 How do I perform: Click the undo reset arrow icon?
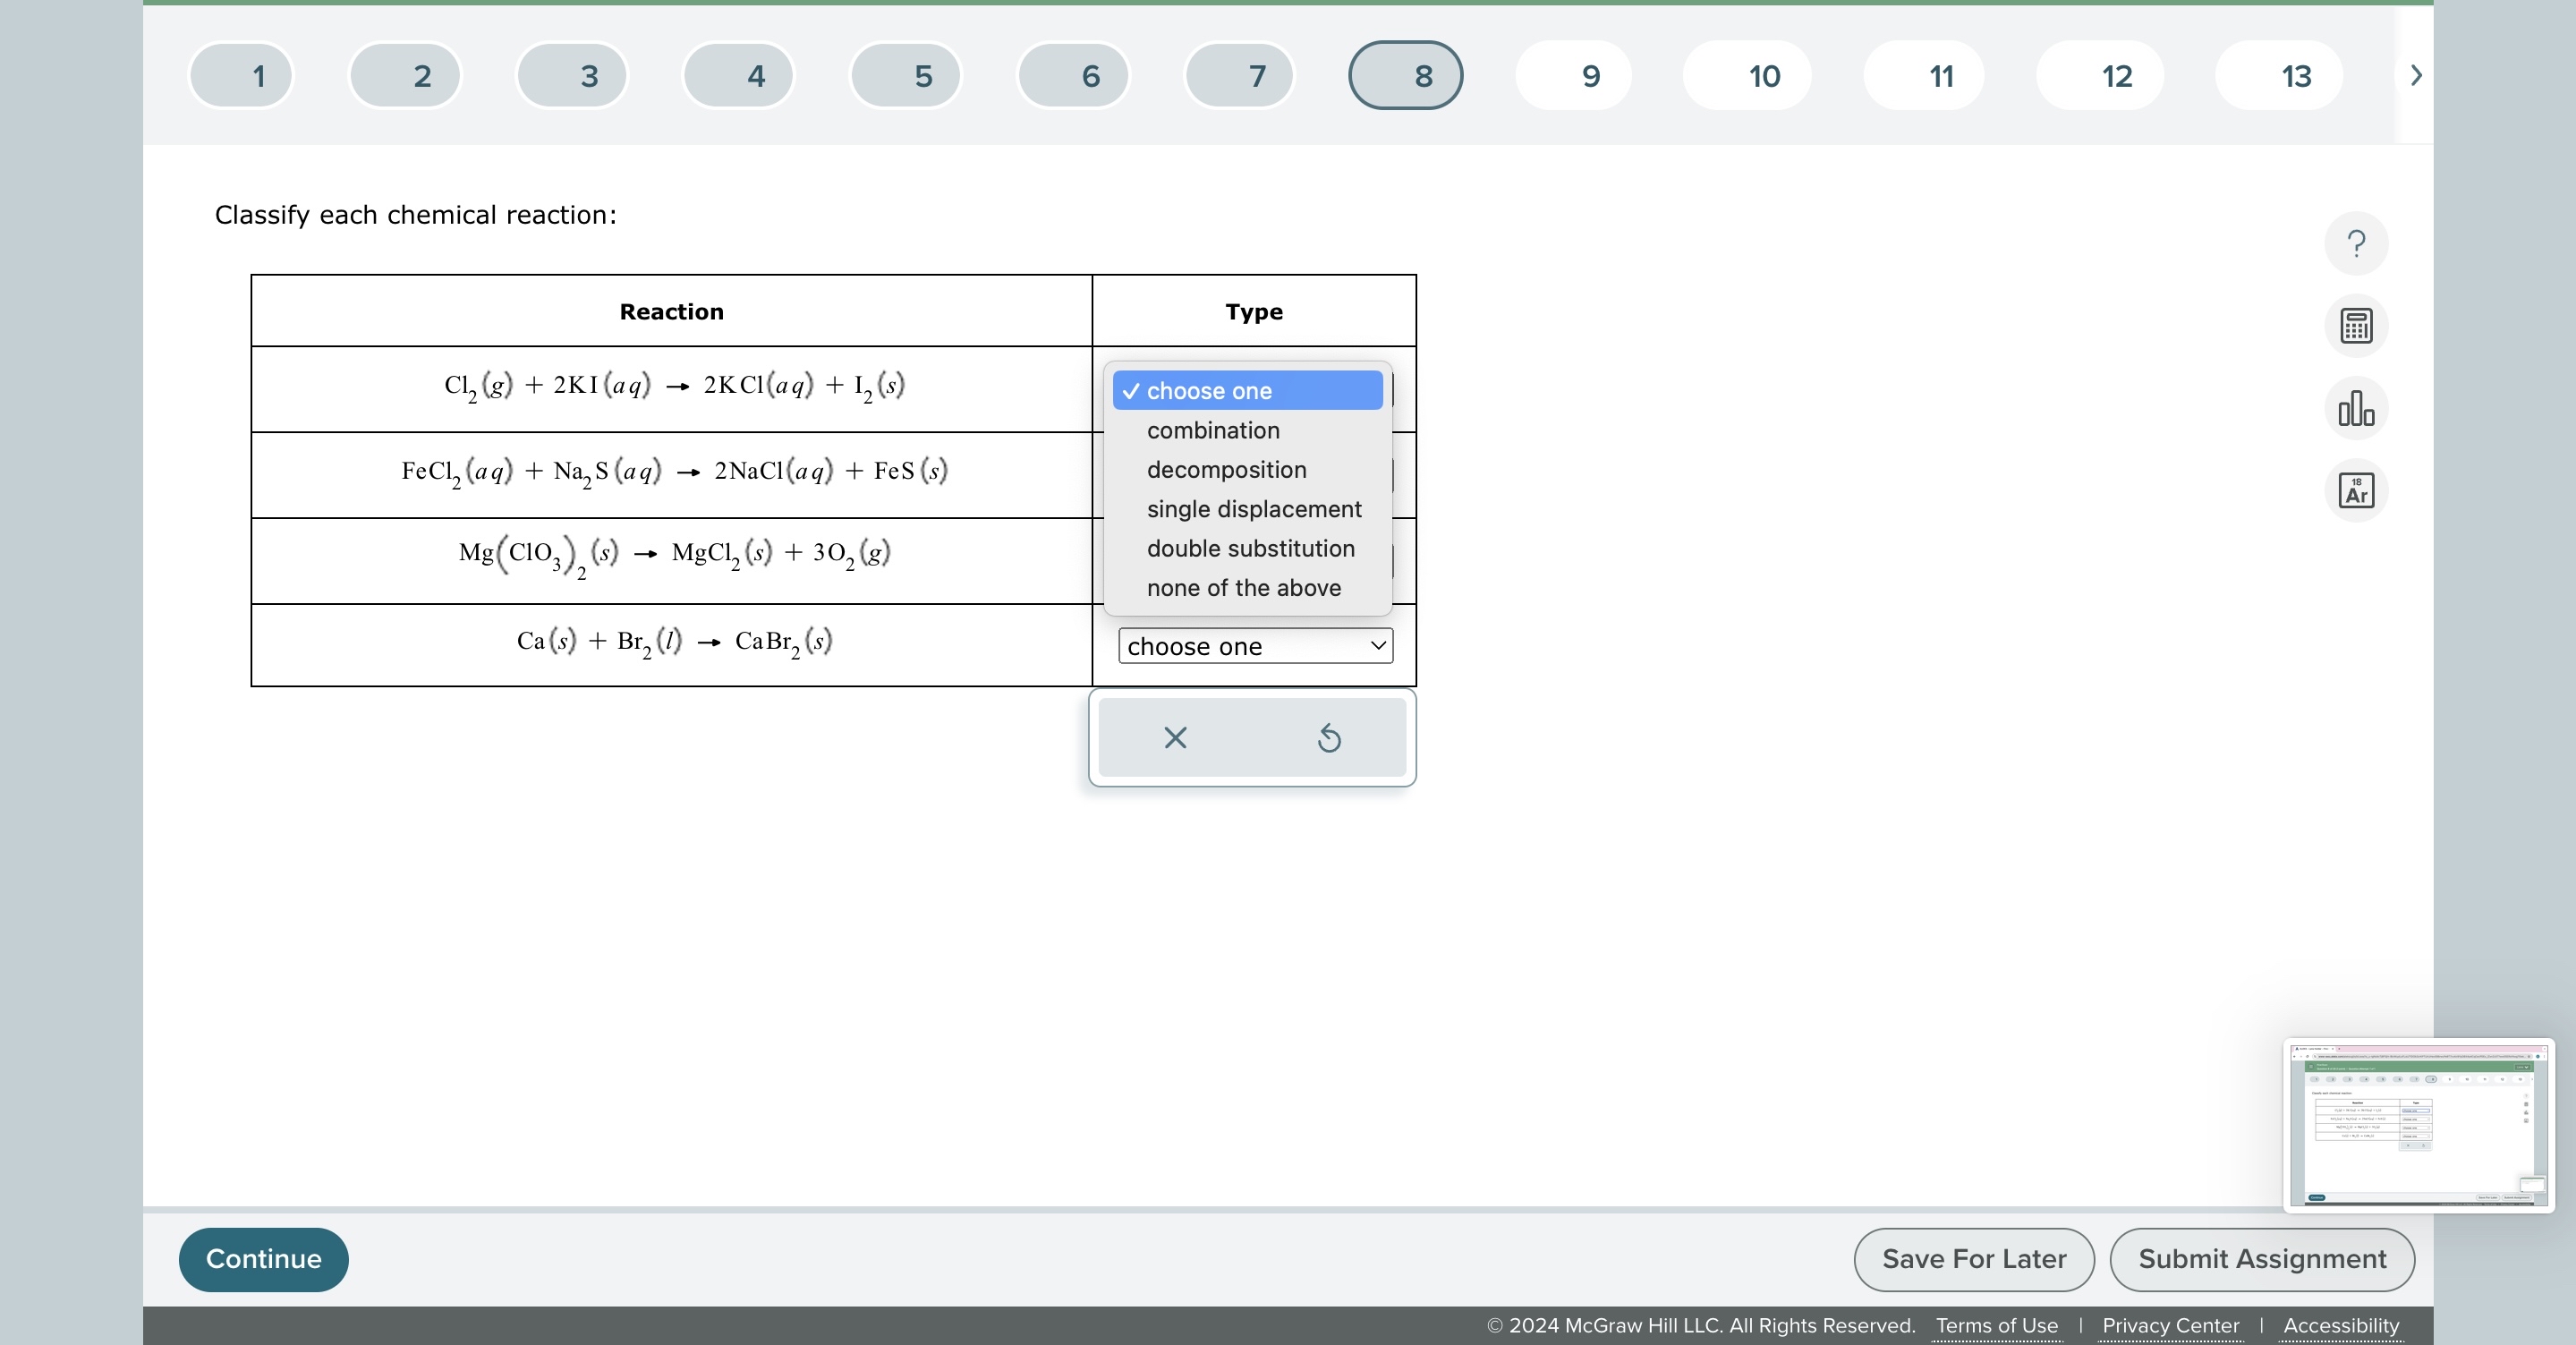(x=1328, y=738)
